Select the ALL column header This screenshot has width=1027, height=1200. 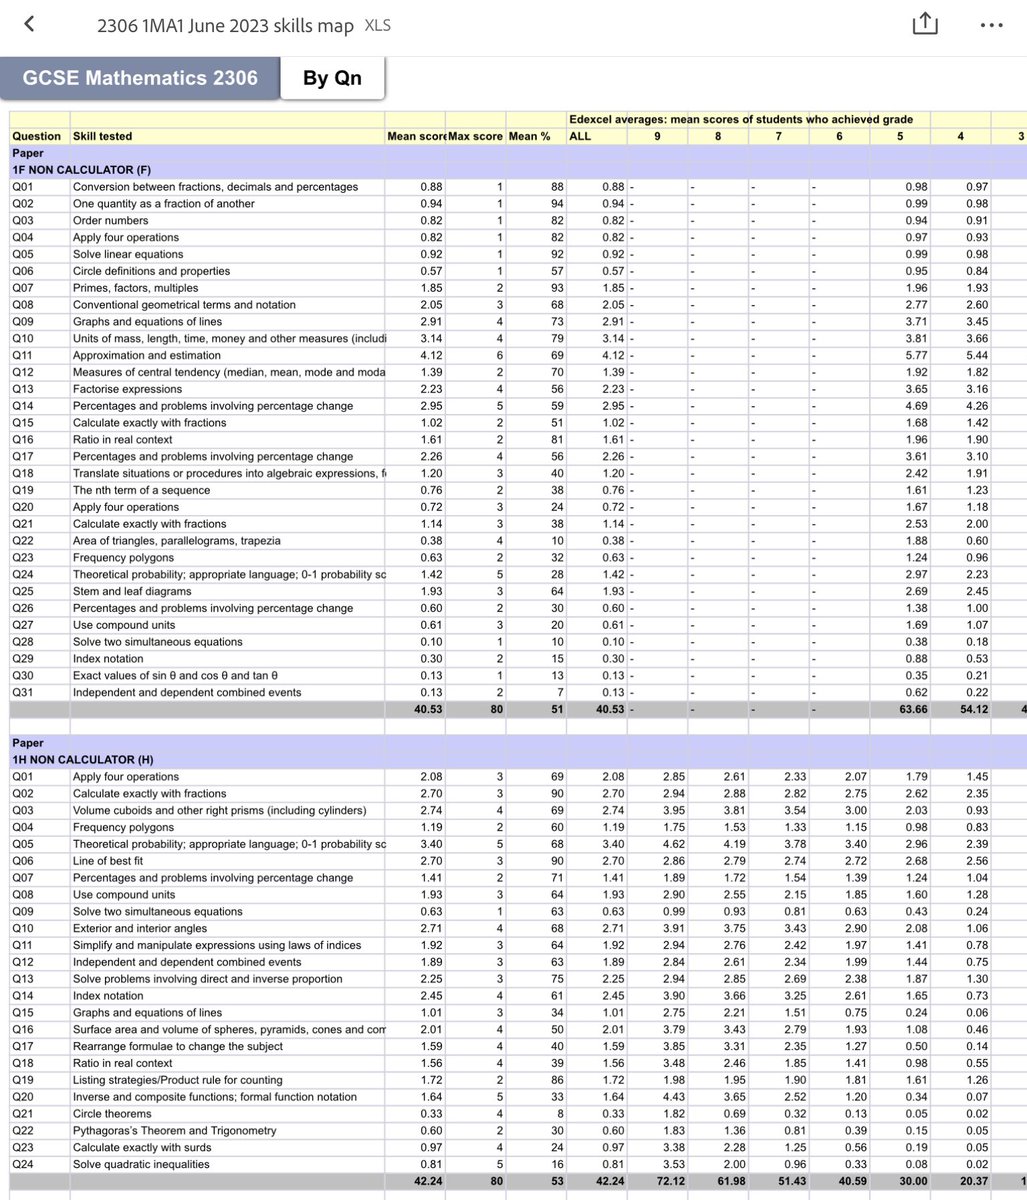[597, 136]
